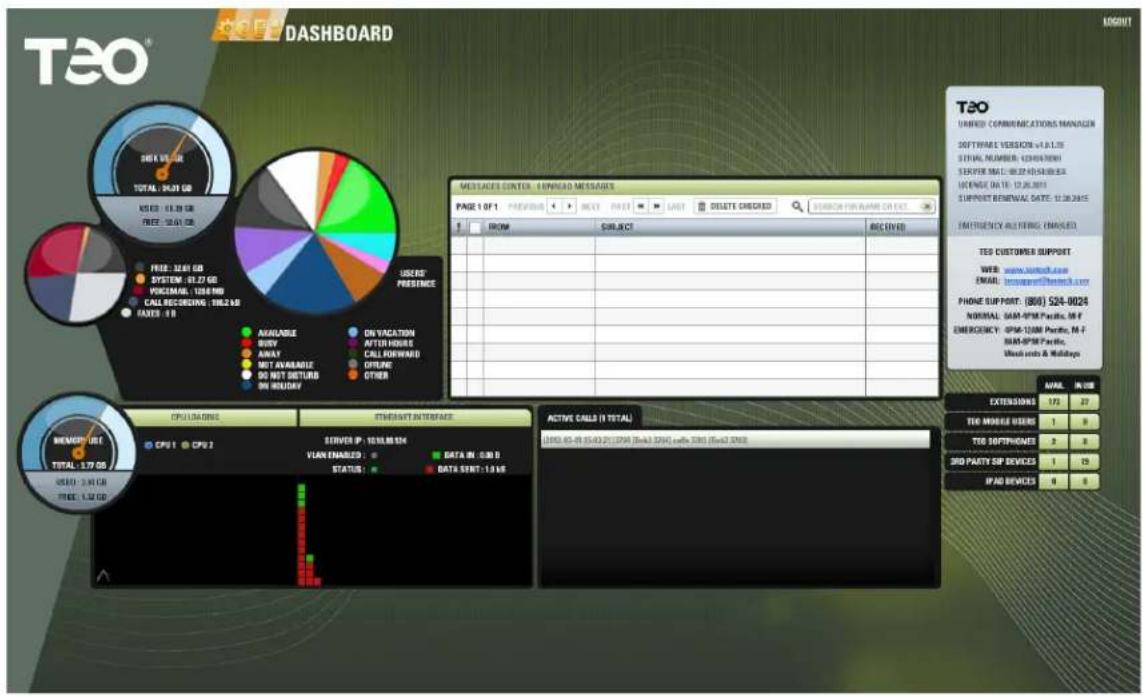Click the Available green legend dot
Viewport: 1143px width, 696px height.
pyautogui.click(x=246, y=332)
